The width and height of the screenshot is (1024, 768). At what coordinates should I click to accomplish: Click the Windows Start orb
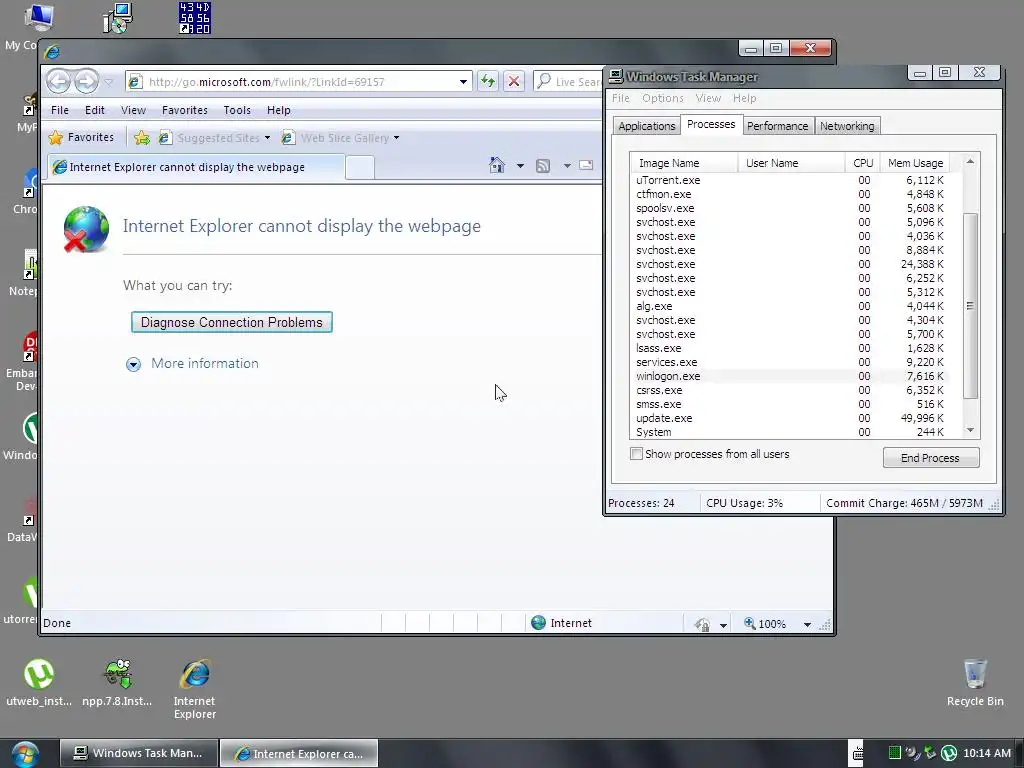pyautogui.click(x=25, y=755)
